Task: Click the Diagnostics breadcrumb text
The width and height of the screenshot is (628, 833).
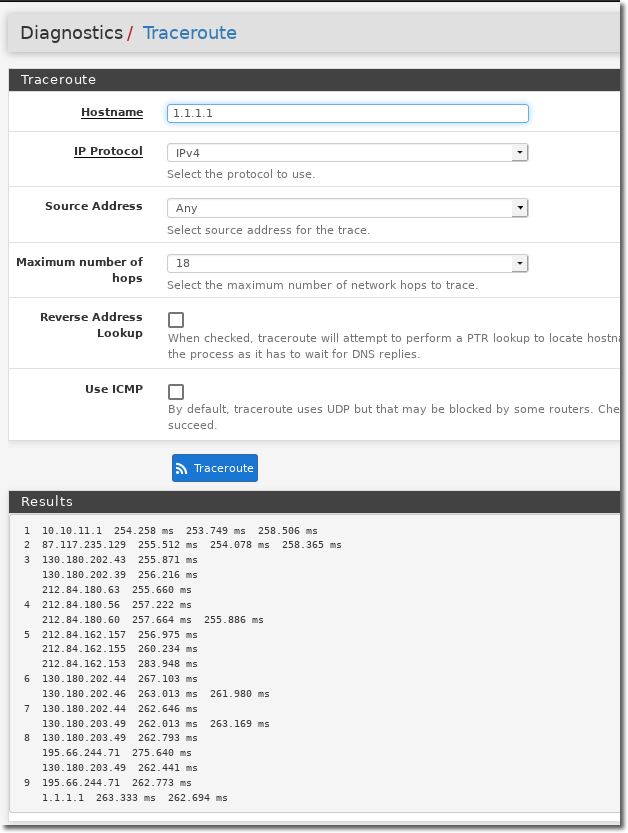Action: point(72,32)
